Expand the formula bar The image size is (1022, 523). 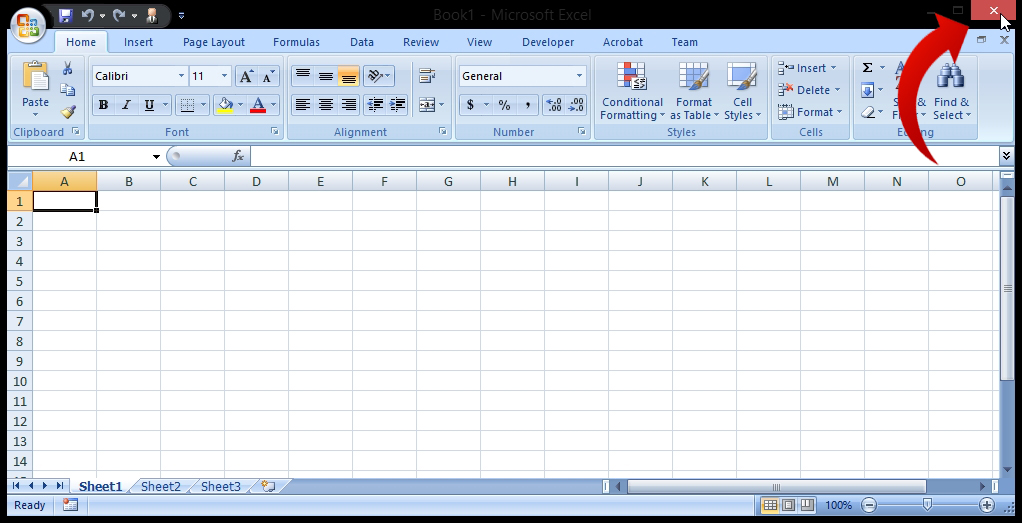tap(1006, 156)
